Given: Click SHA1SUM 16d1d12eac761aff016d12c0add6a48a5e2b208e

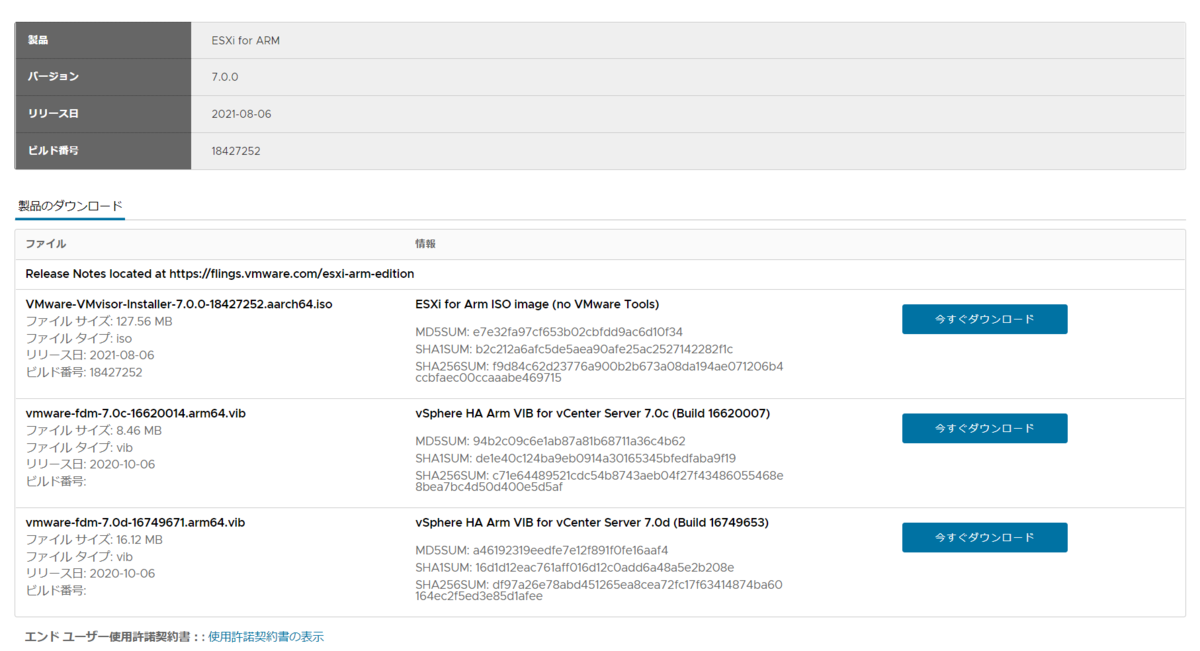Looking at the screenshot, I should click(574, 567).
